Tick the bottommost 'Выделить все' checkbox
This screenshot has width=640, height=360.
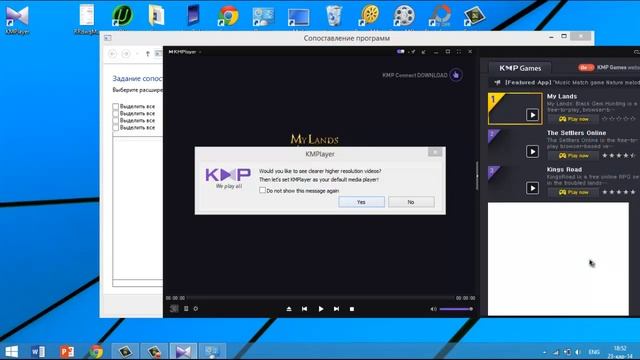(116, 127)
